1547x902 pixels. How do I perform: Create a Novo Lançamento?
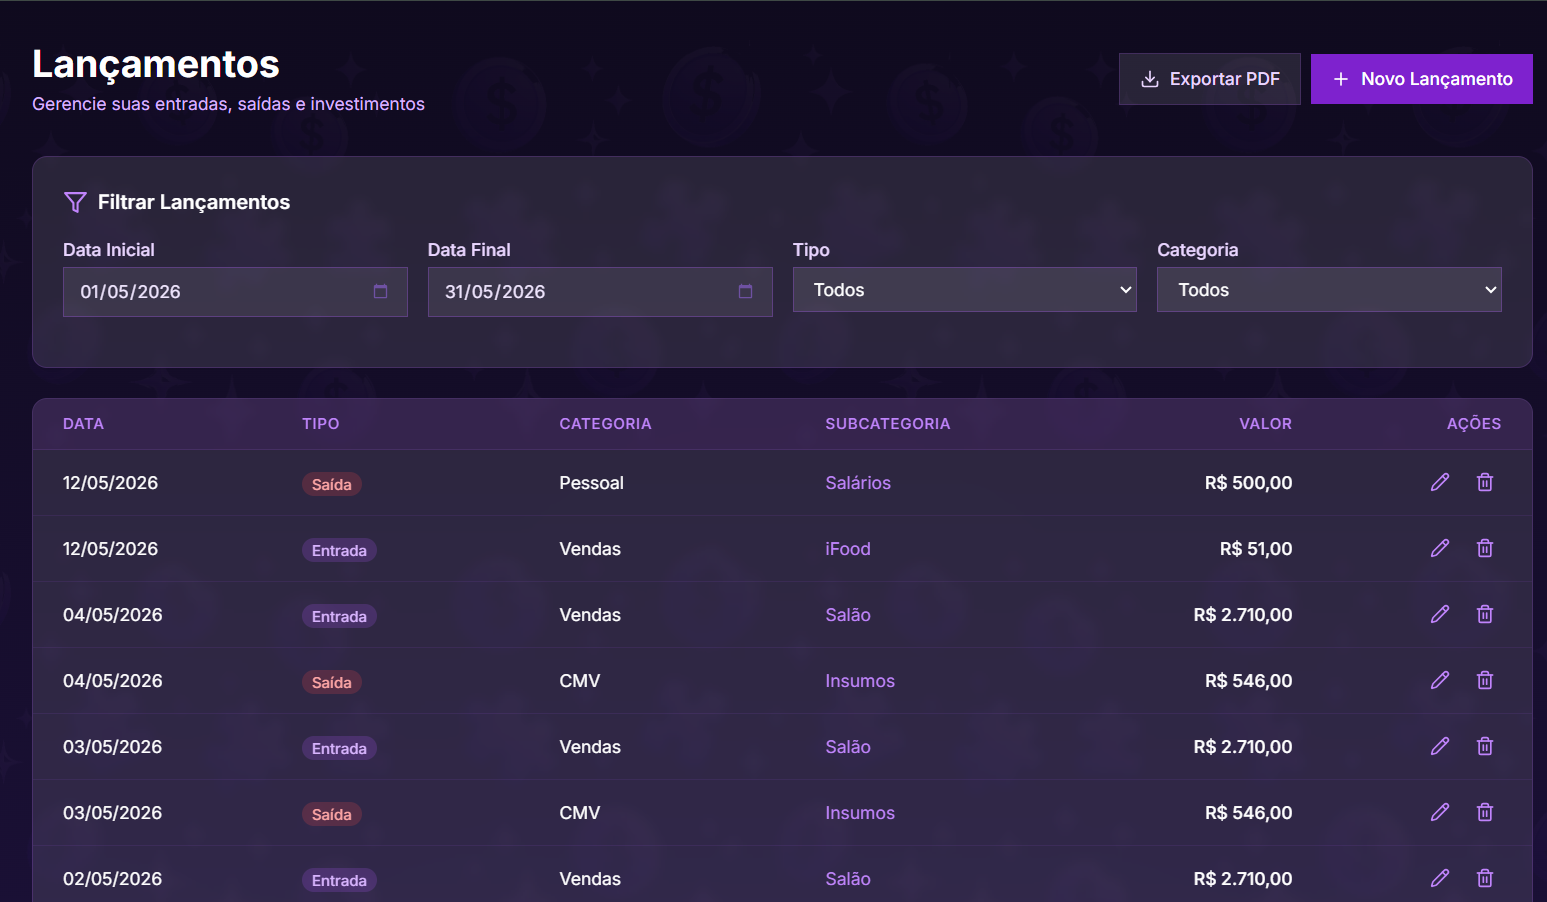pyautogui.click(x=1422, y=79)
